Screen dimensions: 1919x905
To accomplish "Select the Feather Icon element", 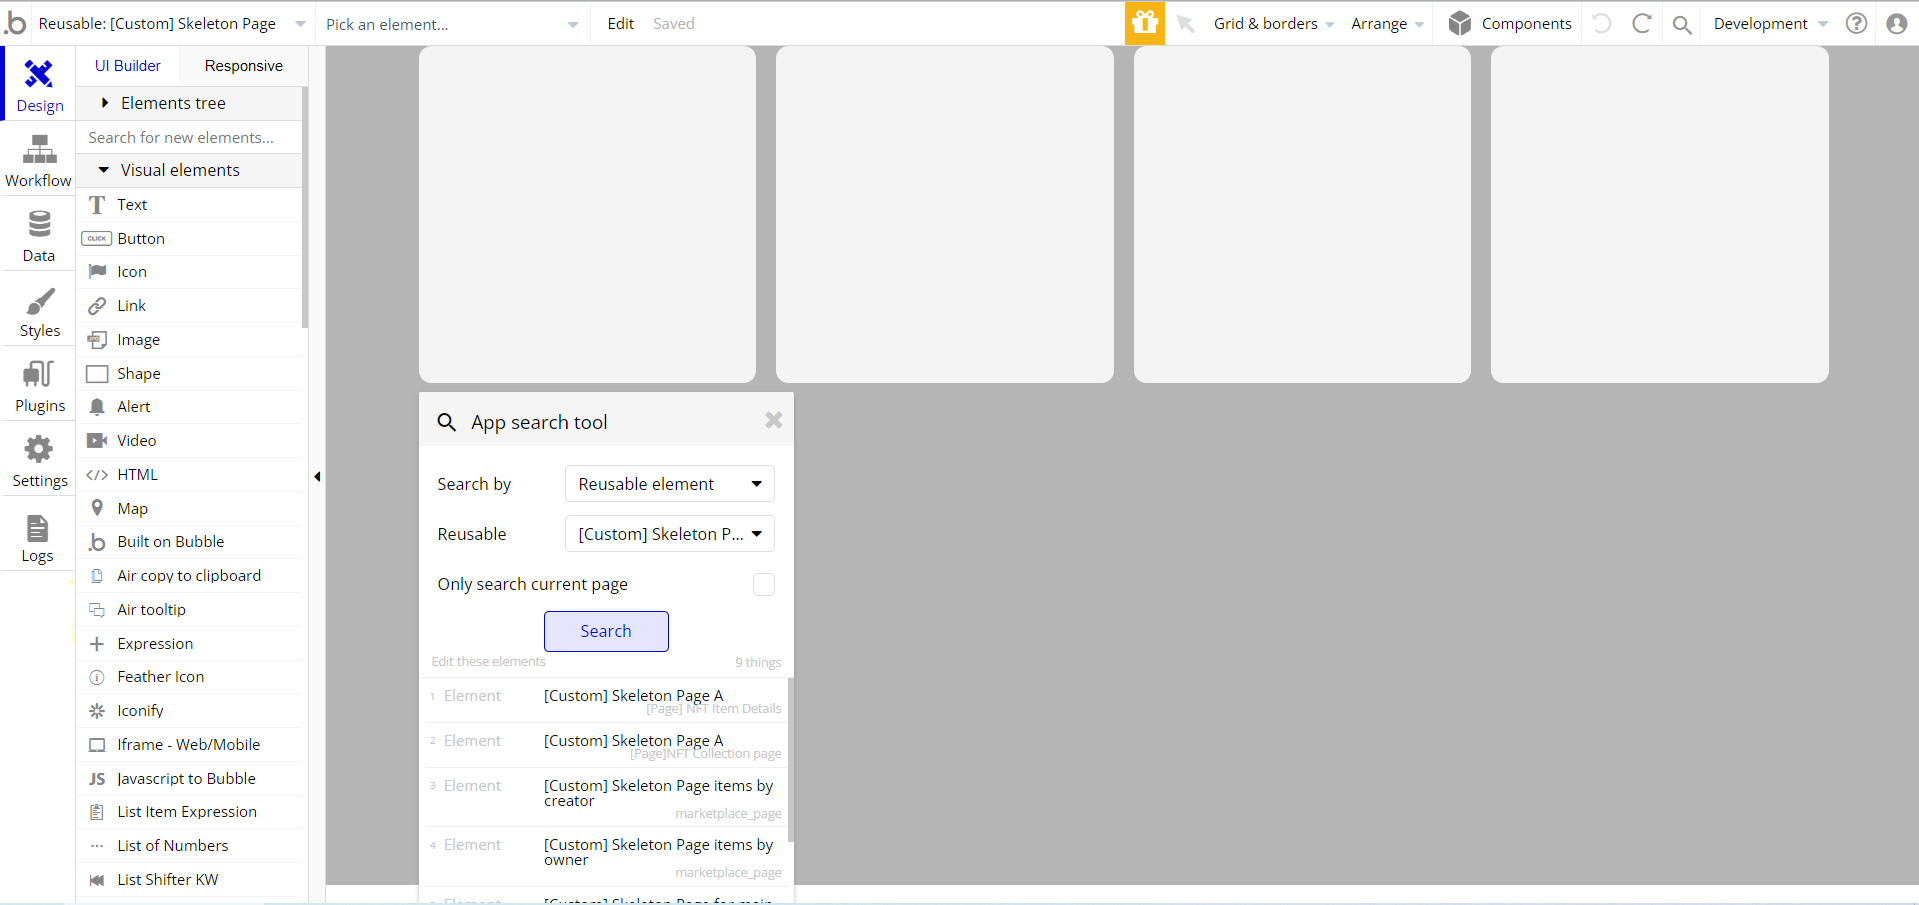I will pyautogui.click(x=189, y=677).
